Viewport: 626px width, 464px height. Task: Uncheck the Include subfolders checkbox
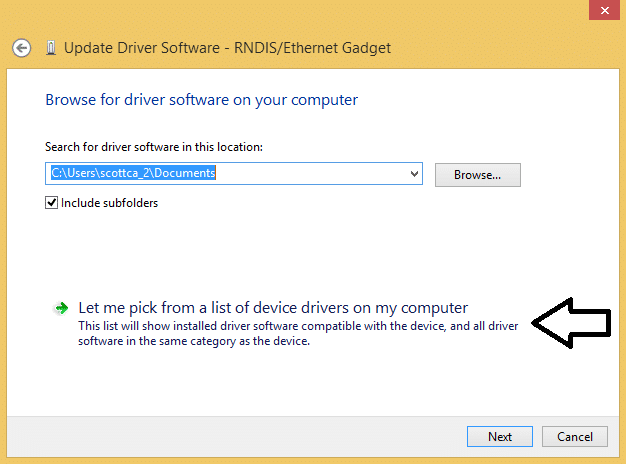[52, 203]
